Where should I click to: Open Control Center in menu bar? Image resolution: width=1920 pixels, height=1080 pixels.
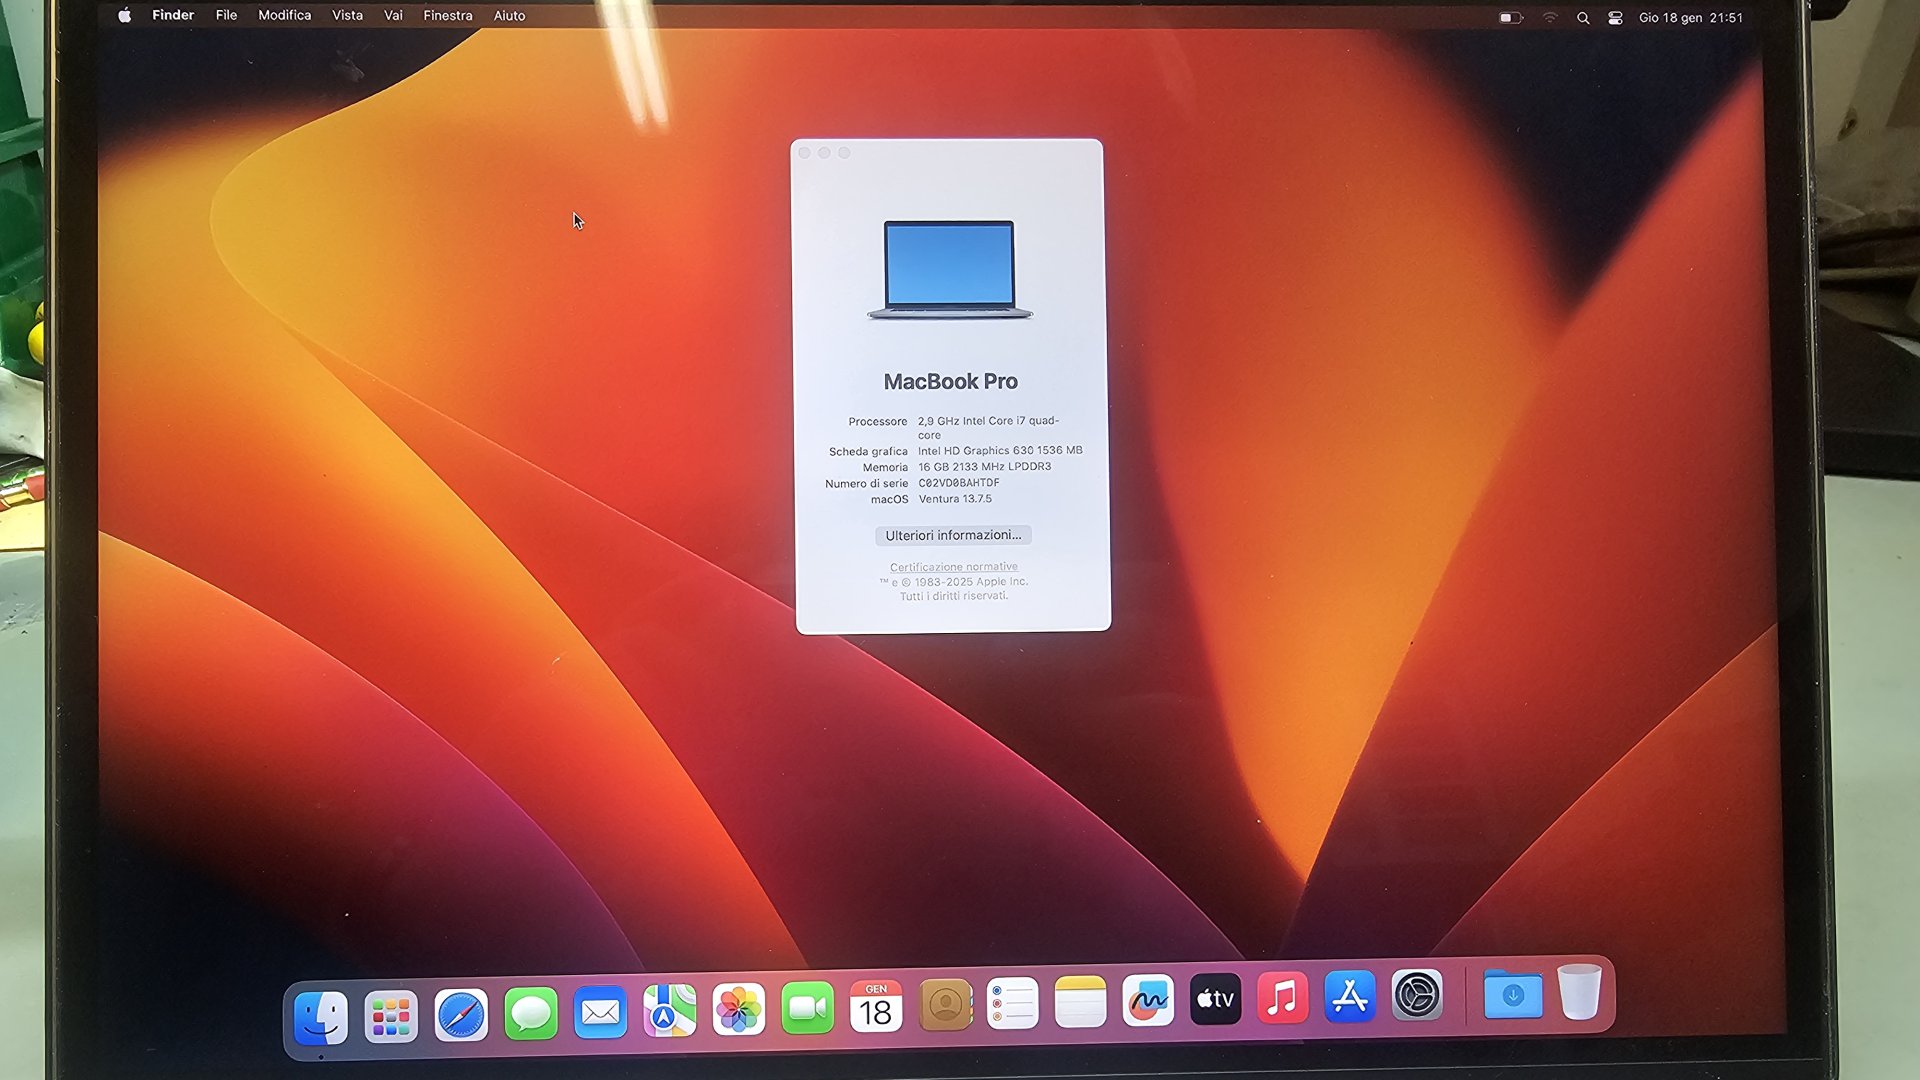coord(1615,18)
